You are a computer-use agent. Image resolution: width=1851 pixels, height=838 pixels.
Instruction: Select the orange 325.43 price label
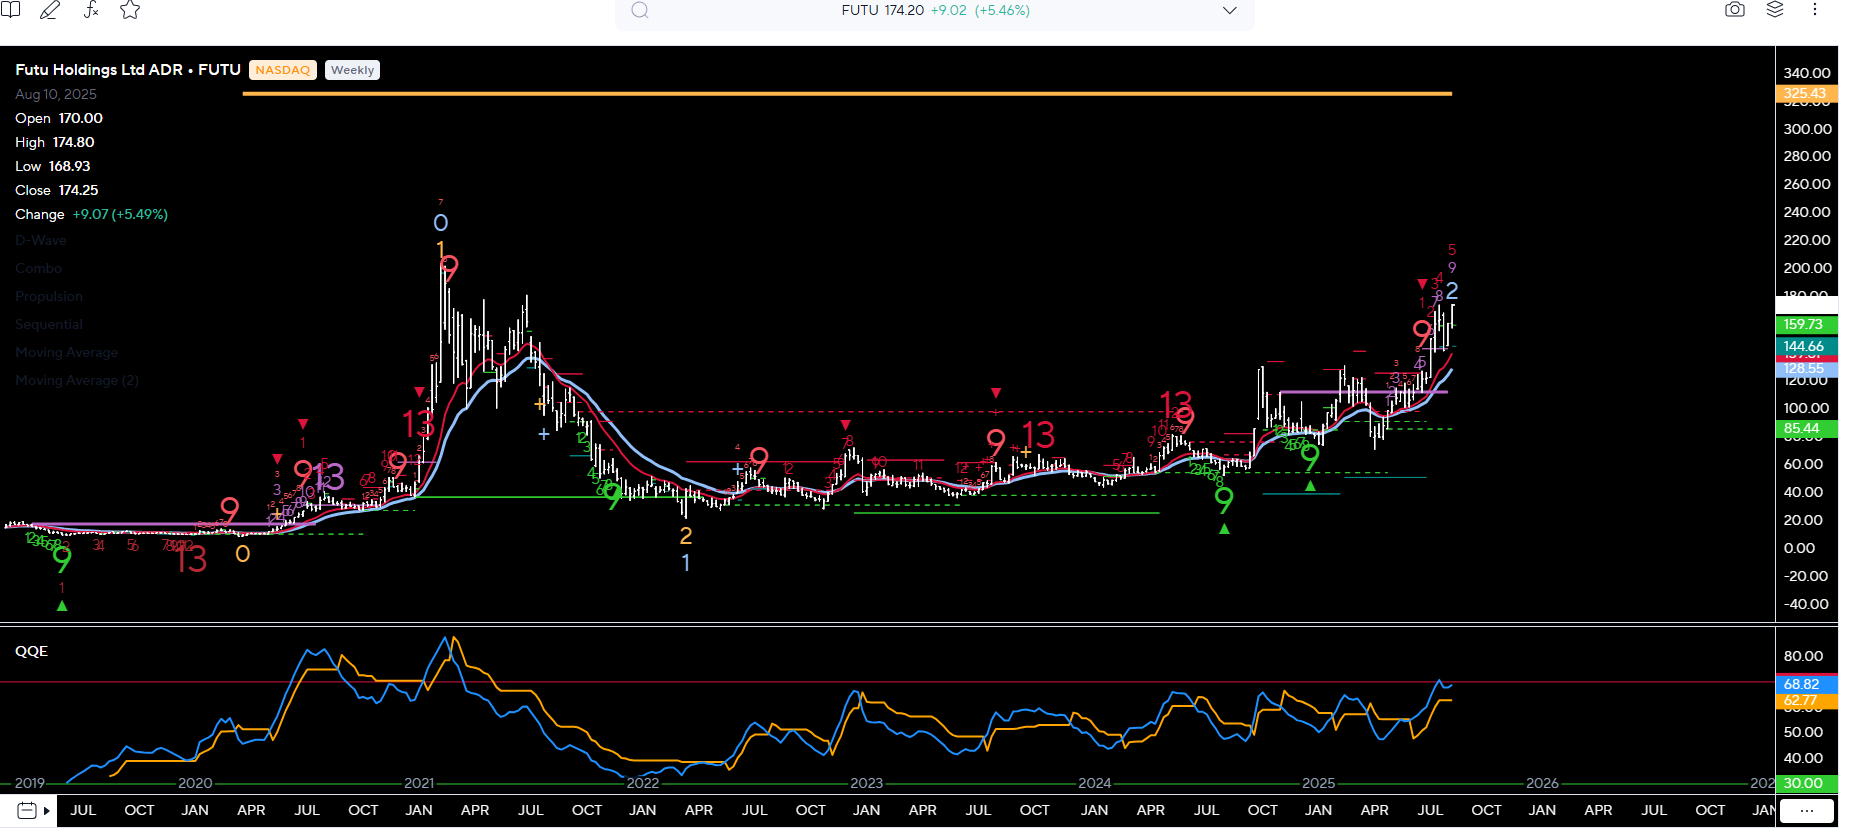(x=1805, y=94)
